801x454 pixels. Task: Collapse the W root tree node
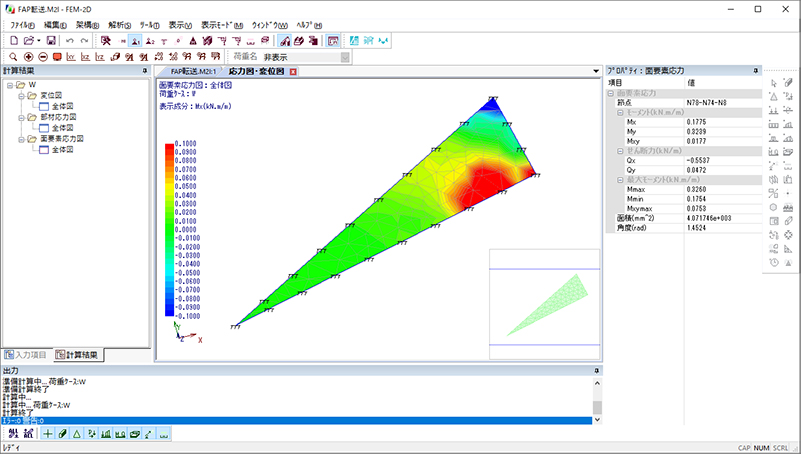click(9, 85)
